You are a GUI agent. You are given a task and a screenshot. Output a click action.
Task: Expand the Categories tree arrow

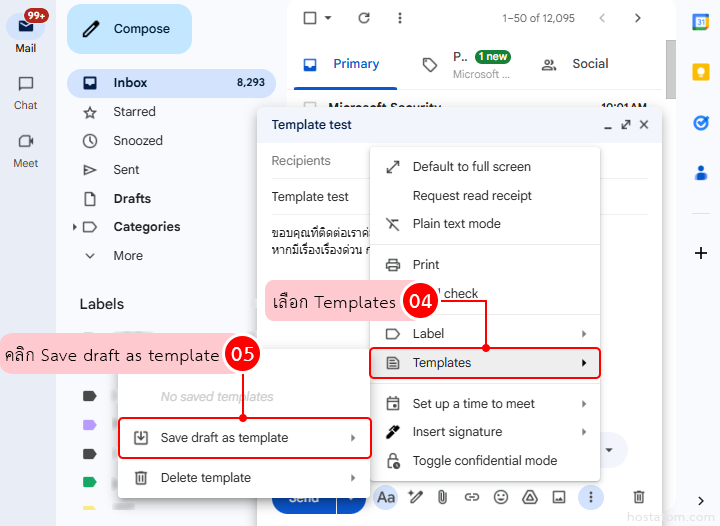pos(74,227)
